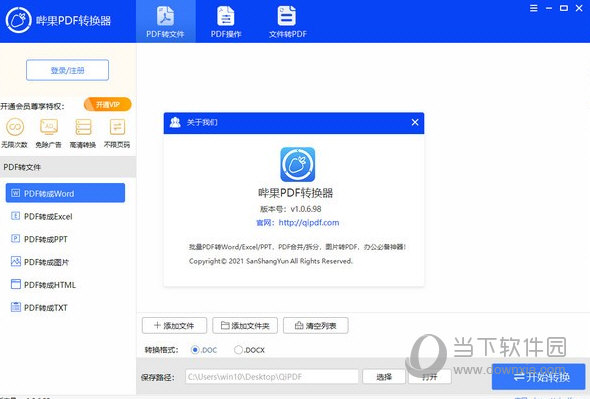Image resolution: width=590 pixels, height=399 pixels.
Task: Click the 开始转换 button
Action: 538,376
